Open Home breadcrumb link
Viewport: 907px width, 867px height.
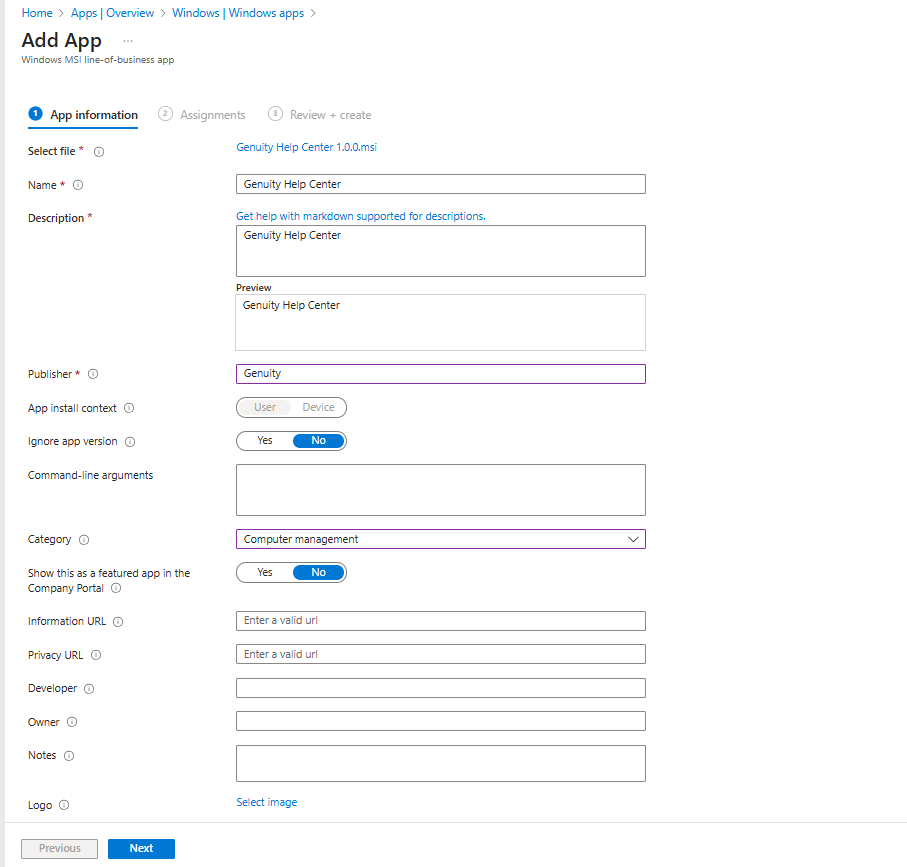[37, 13]
